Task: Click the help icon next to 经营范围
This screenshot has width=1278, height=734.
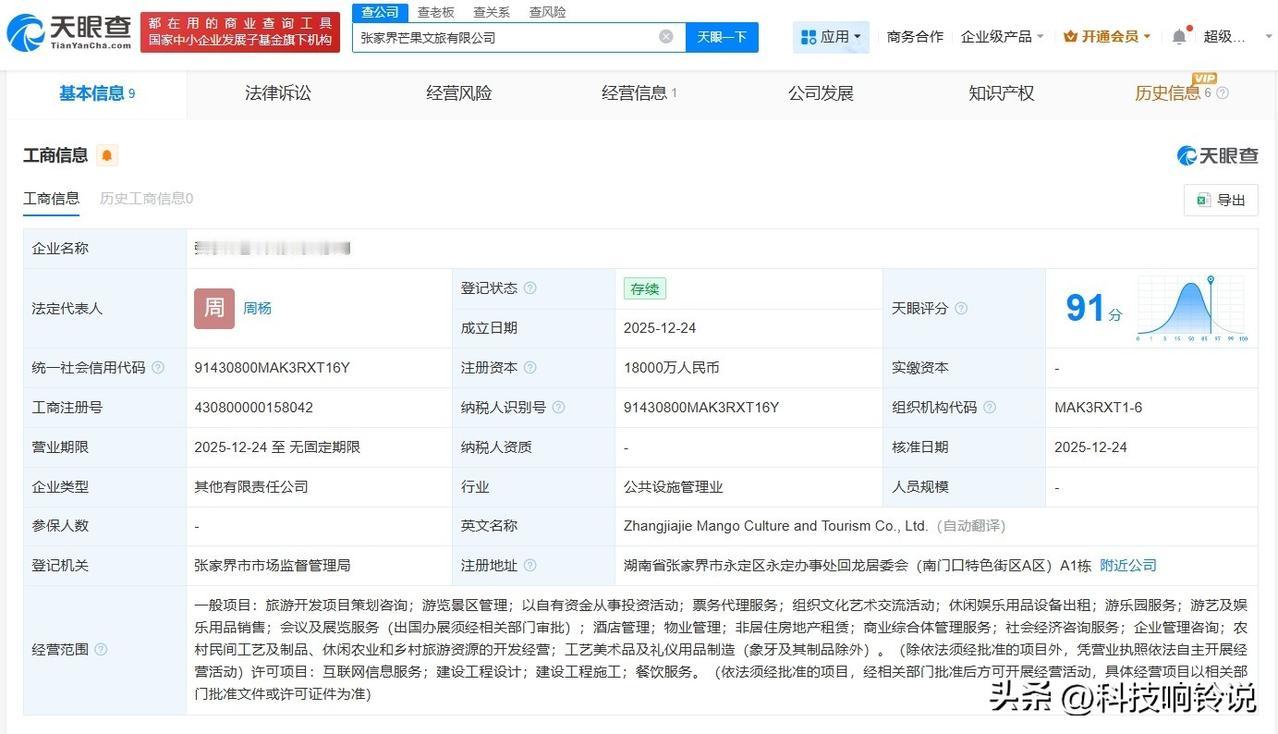Action: 101,650
